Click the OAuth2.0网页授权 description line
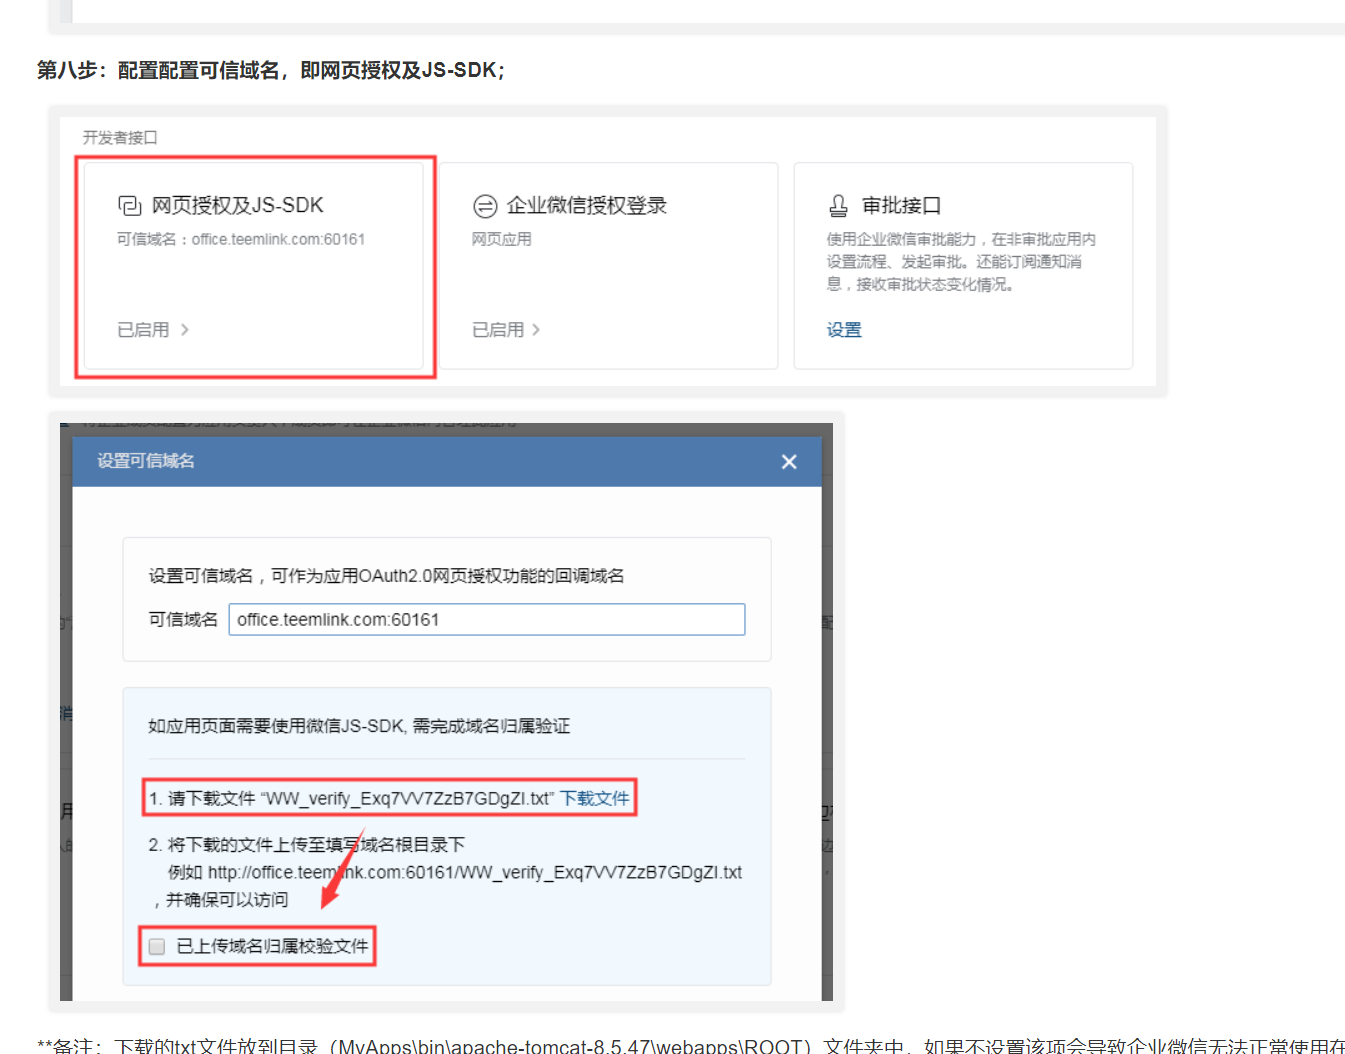1345x1054 pixels. pos(386,576)
